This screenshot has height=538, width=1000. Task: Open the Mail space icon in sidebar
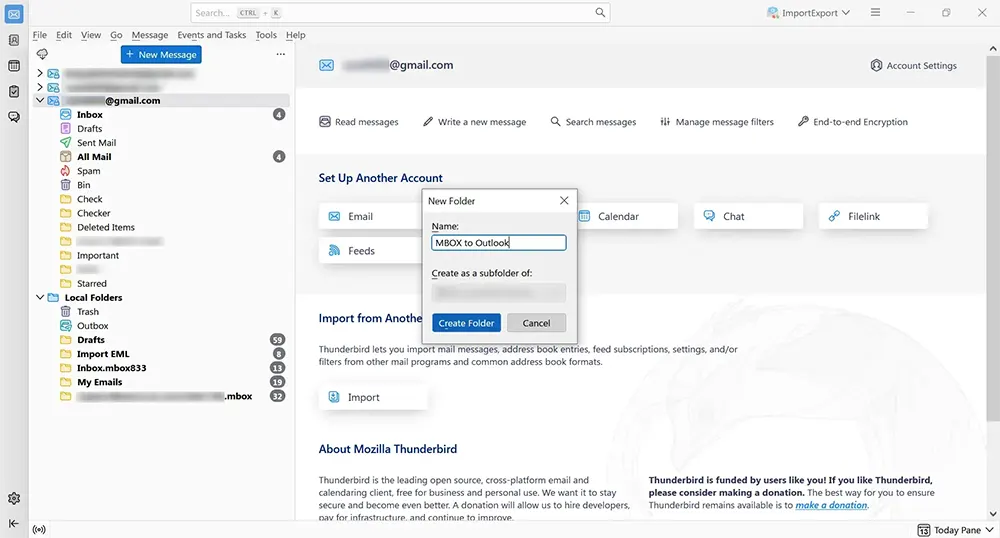tap(14, 14)
